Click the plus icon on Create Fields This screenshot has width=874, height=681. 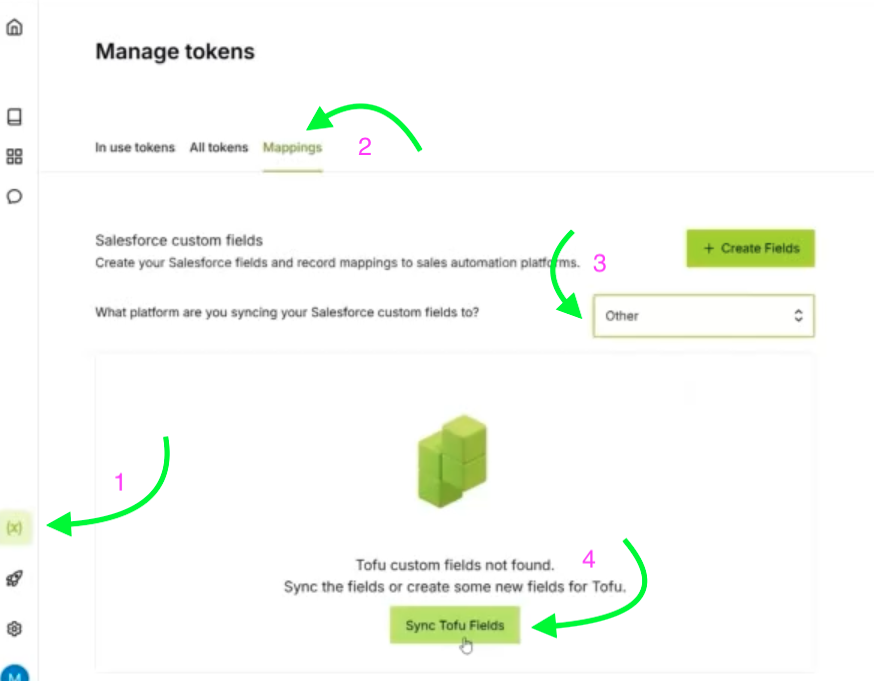click(x=707, y=248)
